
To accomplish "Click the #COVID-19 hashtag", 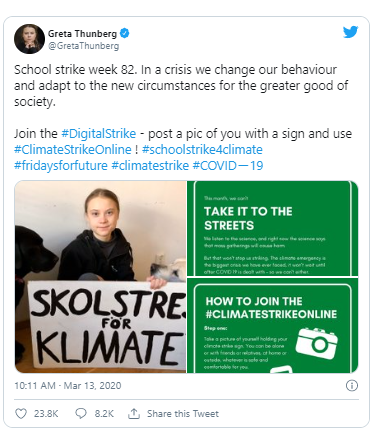I will point(228,165).
